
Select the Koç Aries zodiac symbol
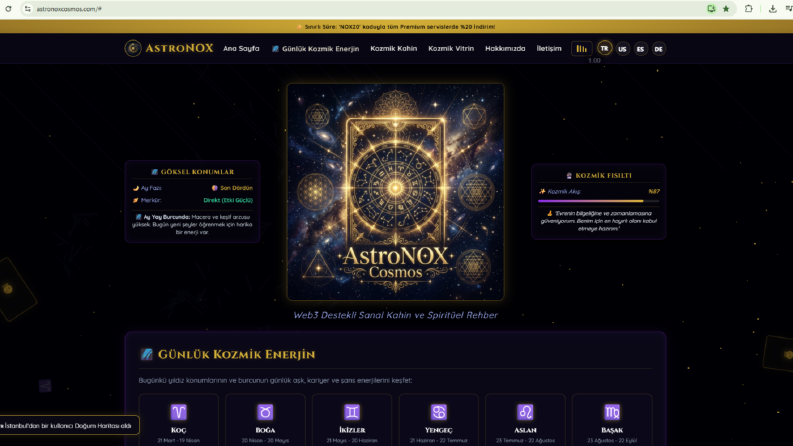[179, 412]
